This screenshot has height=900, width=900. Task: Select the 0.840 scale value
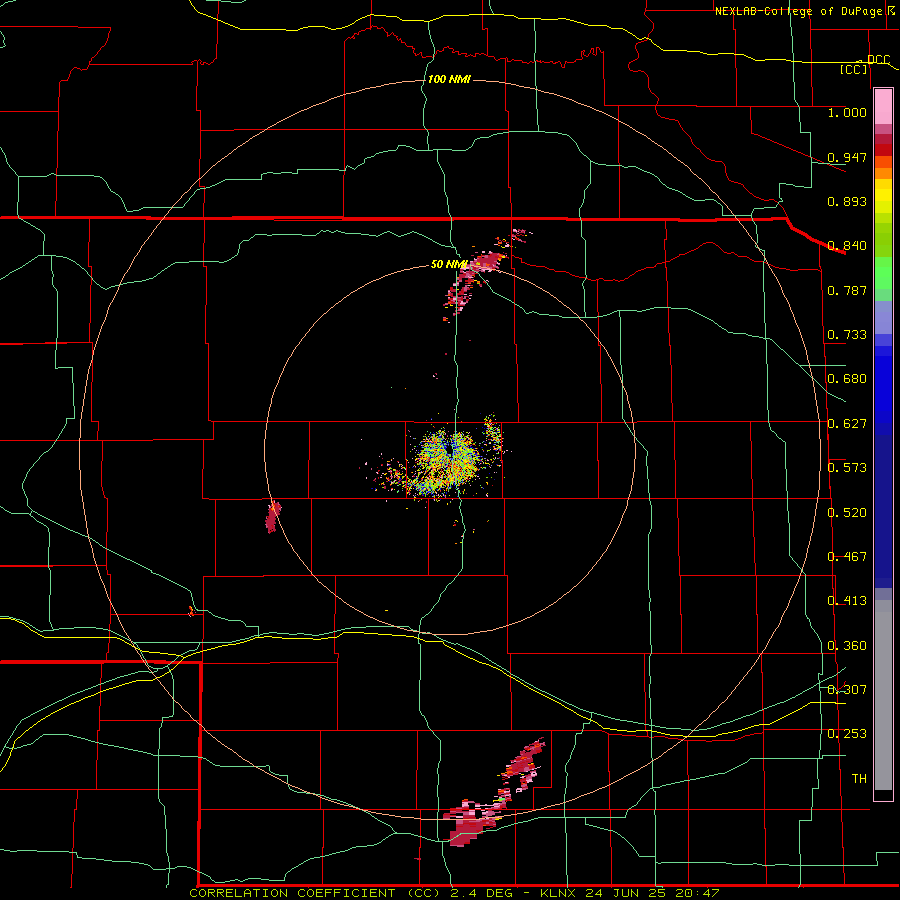click(847, 246)
